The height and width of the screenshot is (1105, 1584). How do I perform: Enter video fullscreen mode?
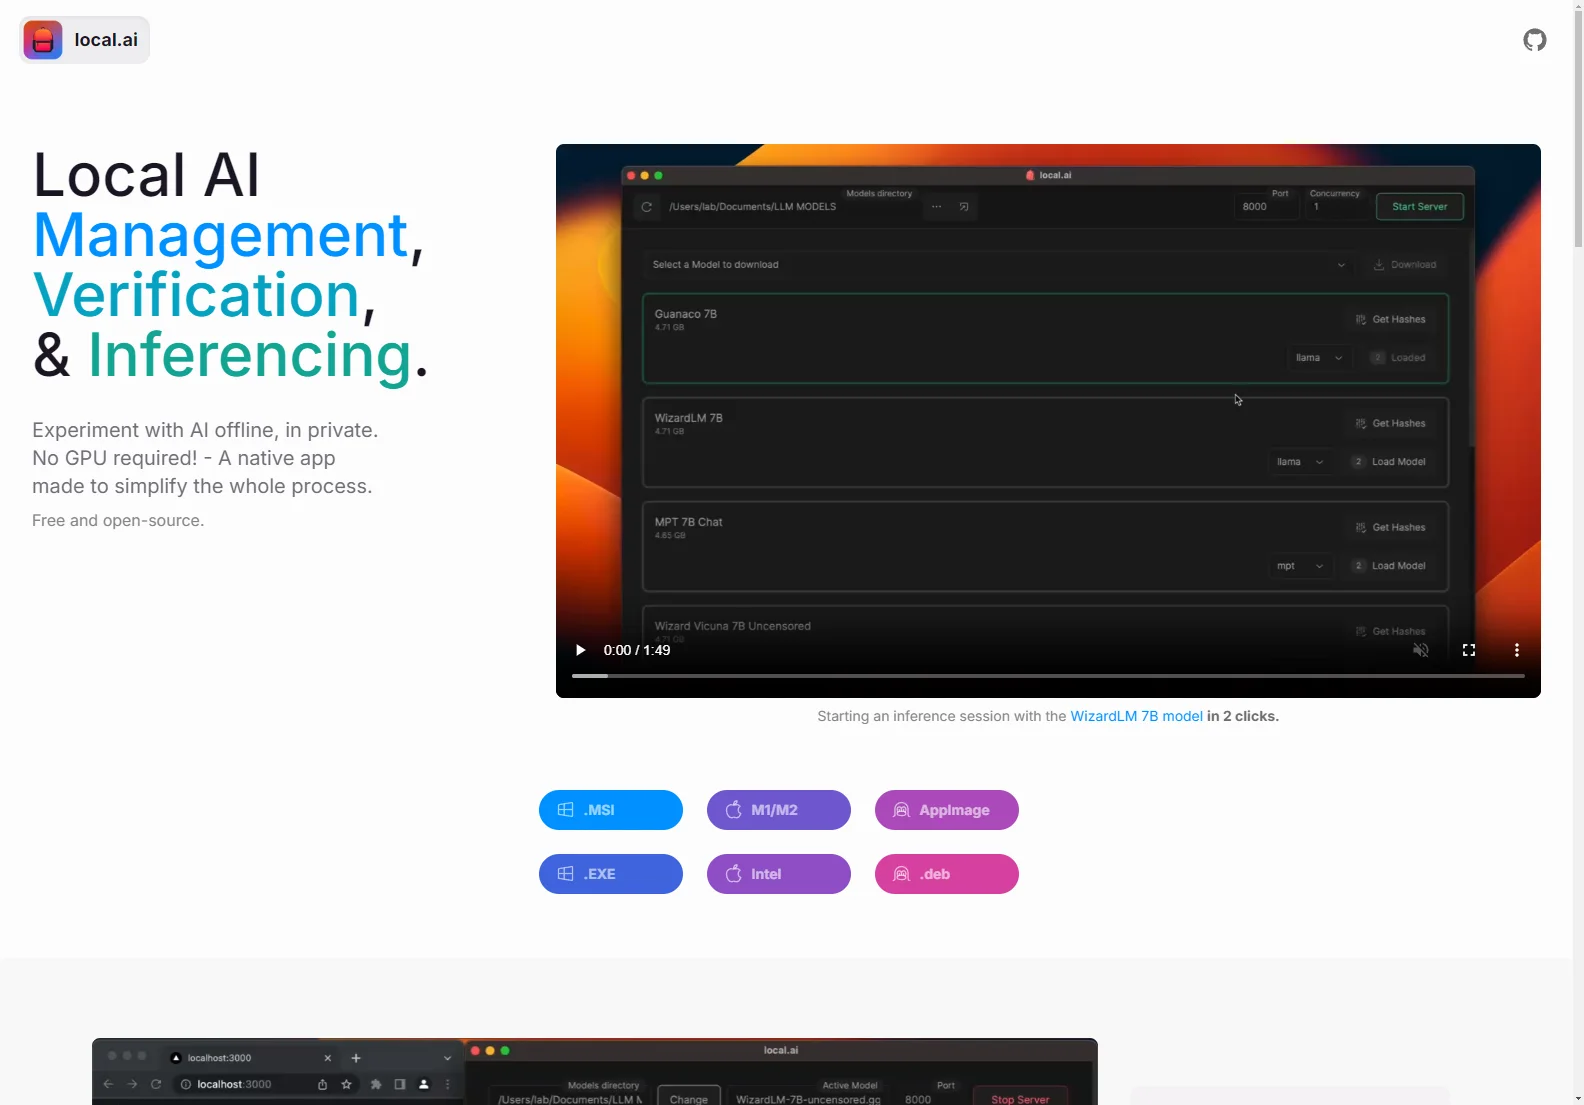click(1468, 650)
